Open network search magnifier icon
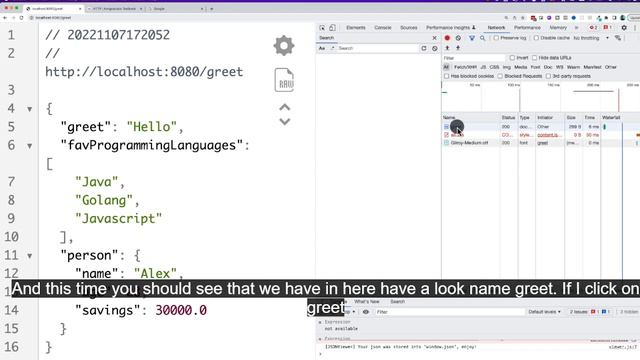Viewport: 640px width, 360px height. 482,38
